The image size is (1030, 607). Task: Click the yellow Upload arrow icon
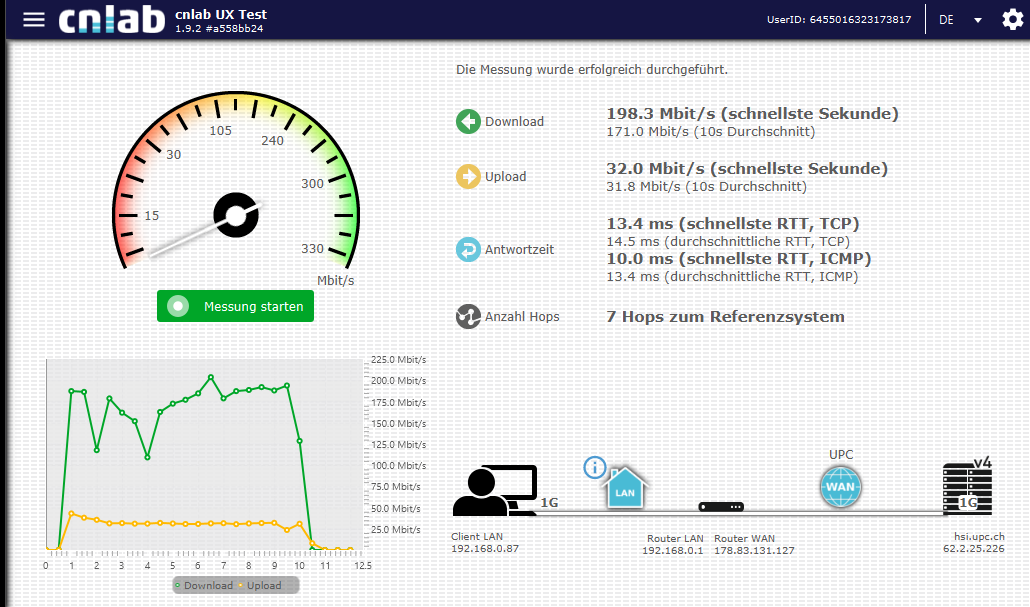468,177
